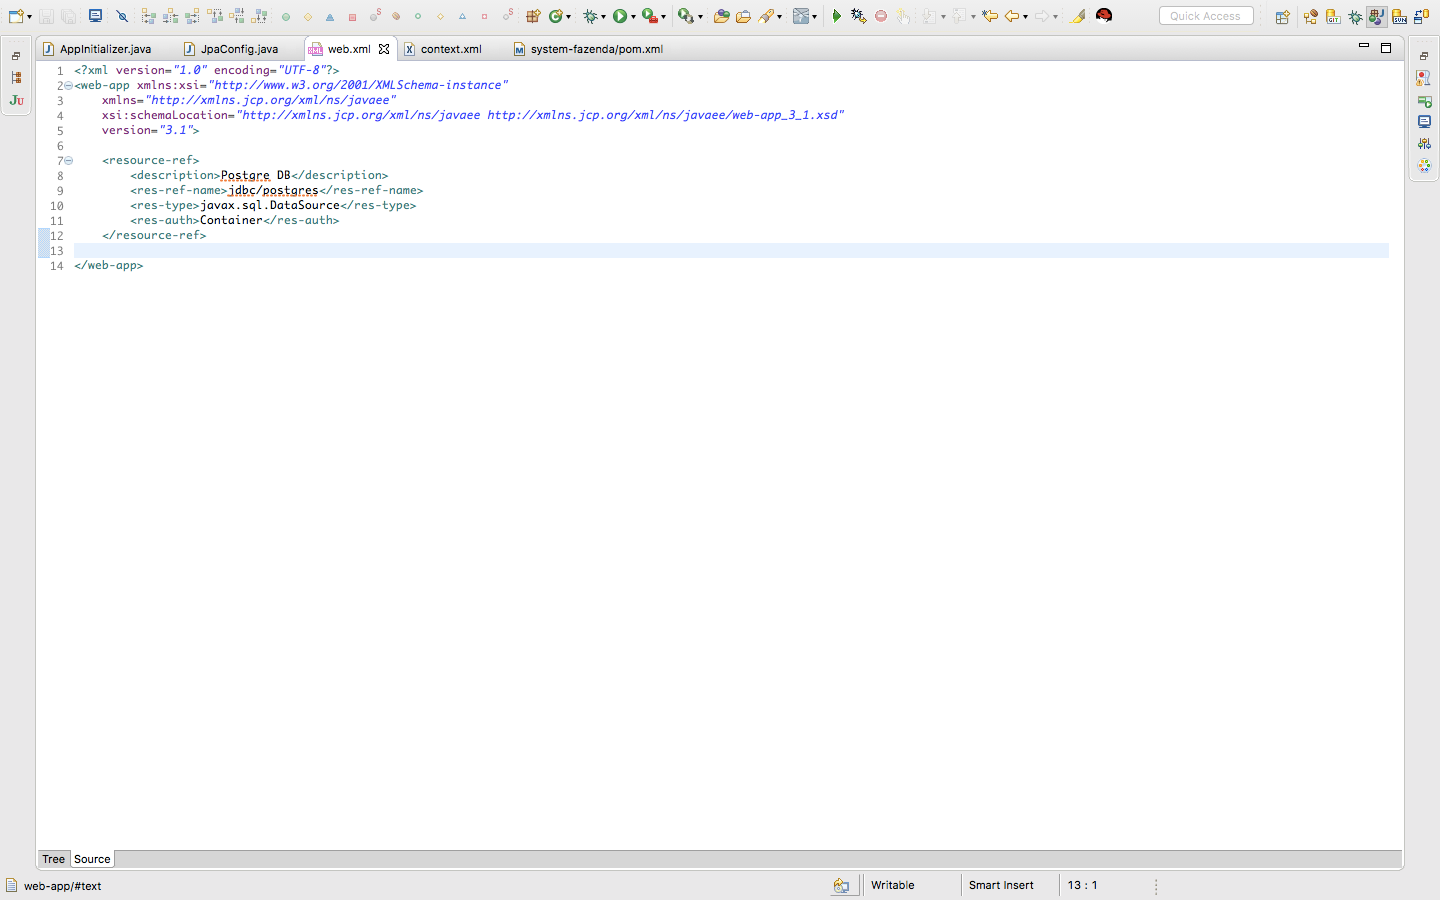
Task: Collapse the resource-ref element fold marker
Action: click(x=68, y=161)
